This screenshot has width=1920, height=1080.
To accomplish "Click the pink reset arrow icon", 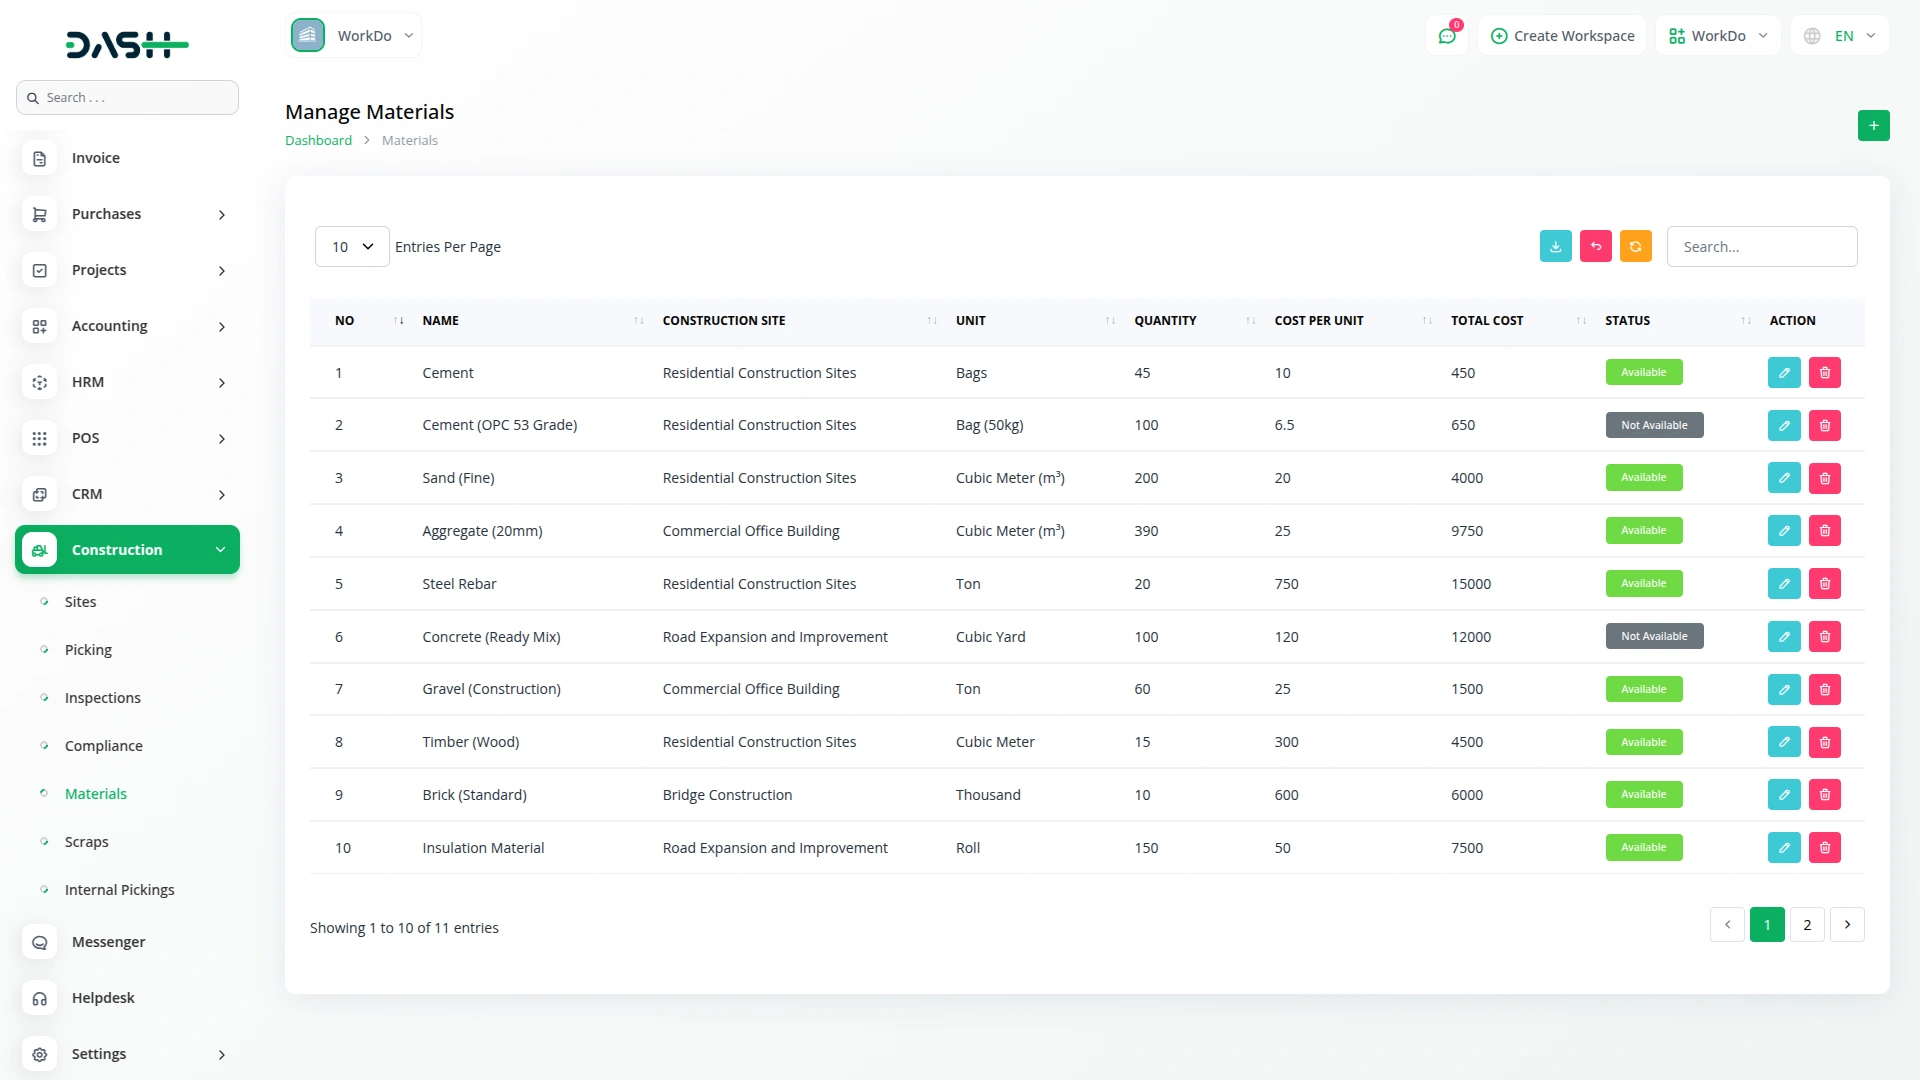I will coord(1595,246).
